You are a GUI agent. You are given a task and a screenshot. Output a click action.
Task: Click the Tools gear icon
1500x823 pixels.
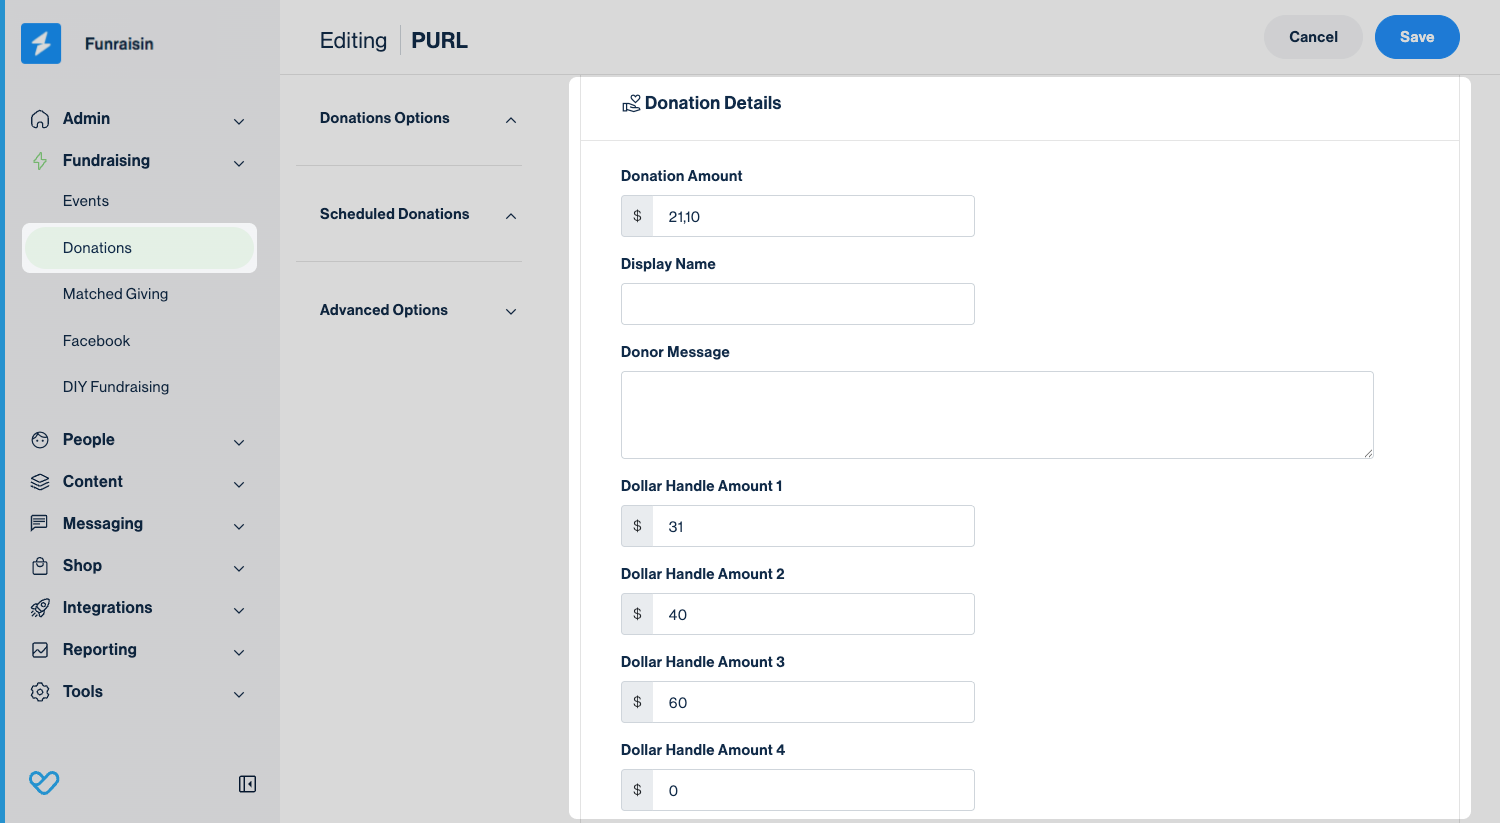click(40, 692)
